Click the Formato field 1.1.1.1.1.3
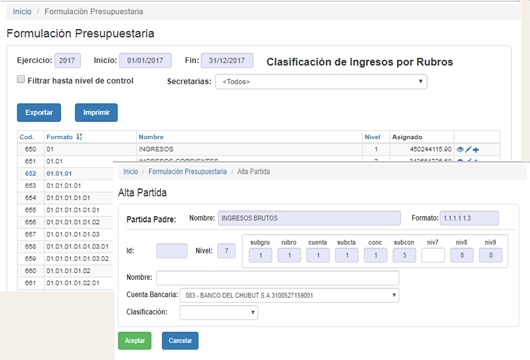Image resolution: width=530 pixels, height=360 pixels. pos(469,218)
